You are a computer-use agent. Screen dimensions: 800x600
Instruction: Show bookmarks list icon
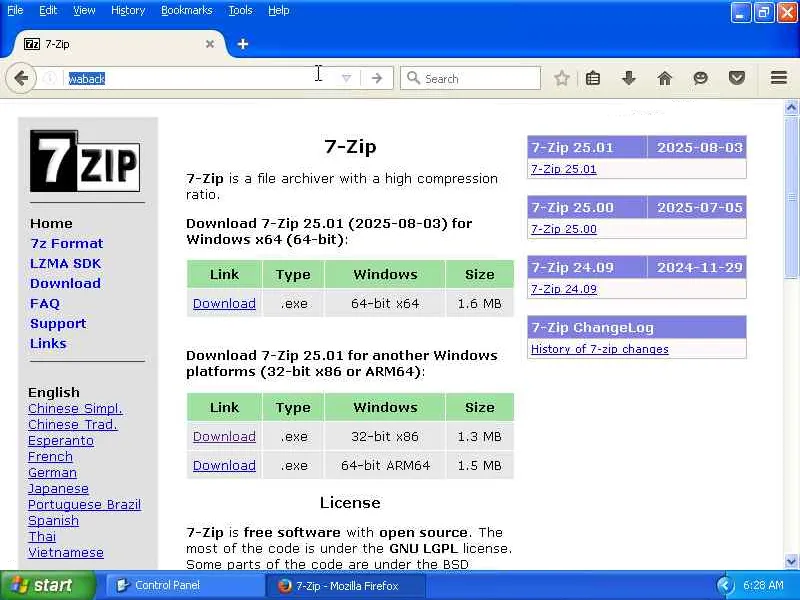[593, 78]
